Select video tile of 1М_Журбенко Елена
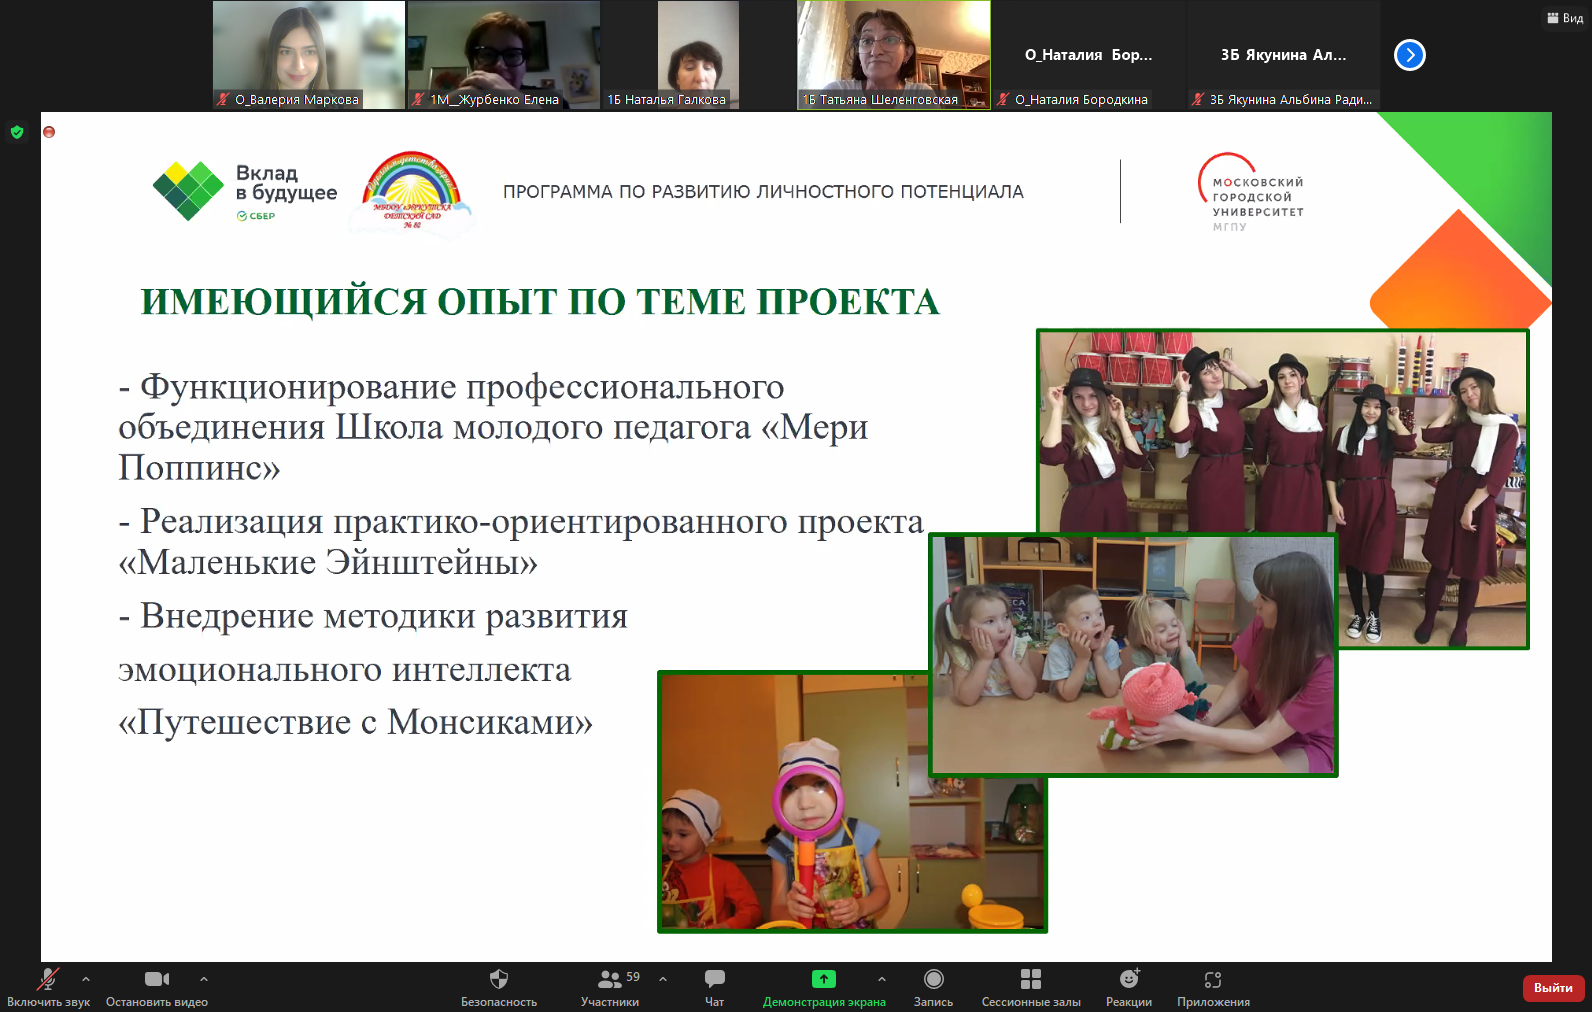Viewport: 1592px width, 1012px height. [504, 54]
